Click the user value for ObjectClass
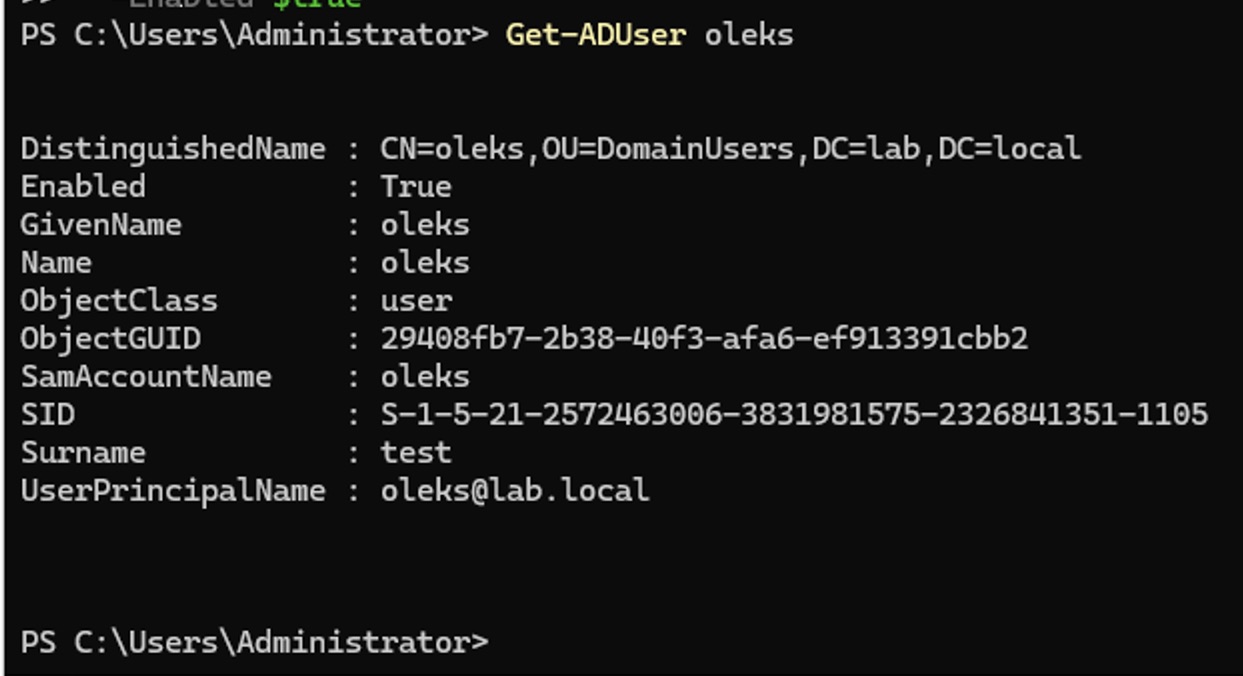Screen dimensions: 1243x676 point(416,301)
